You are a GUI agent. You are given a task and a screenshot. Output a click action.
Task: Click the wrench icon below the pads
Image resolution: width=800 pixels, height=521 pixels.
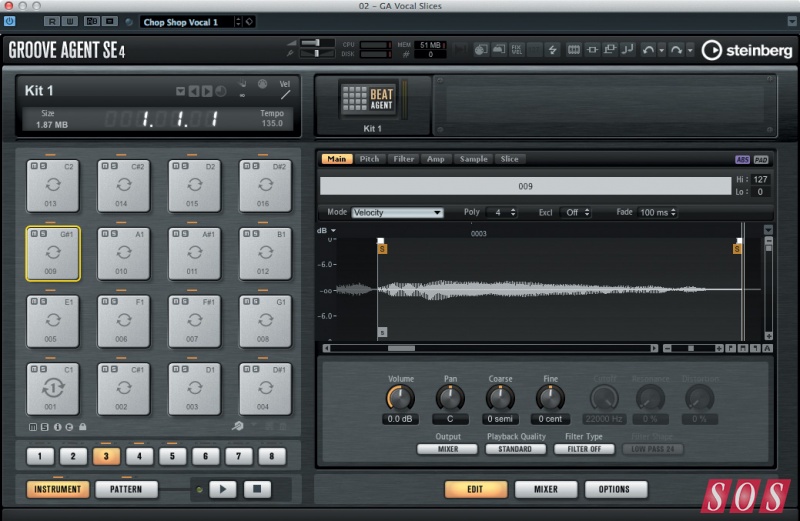(x=238, y=426)
